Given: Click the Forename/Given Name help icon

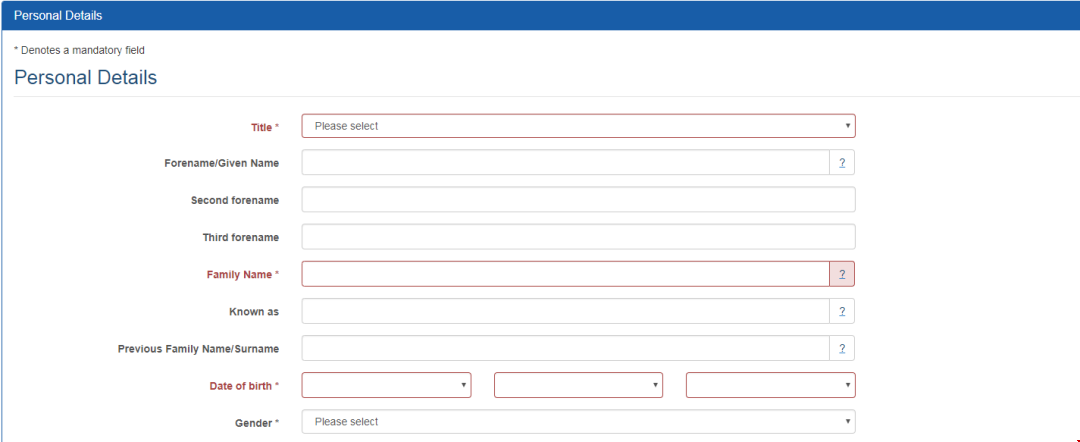Looking at the screenshot, I should pos(842,163).
